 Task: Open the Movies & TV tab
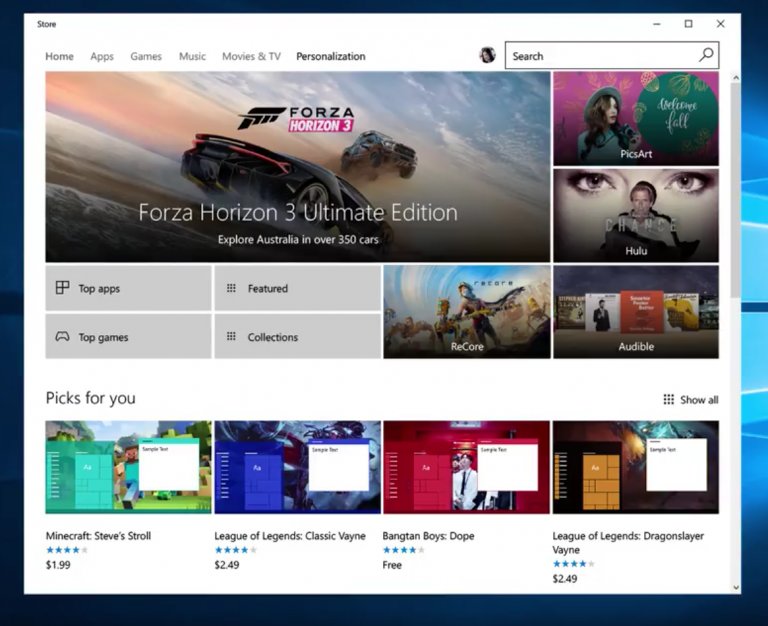click(x=251, y=57)
